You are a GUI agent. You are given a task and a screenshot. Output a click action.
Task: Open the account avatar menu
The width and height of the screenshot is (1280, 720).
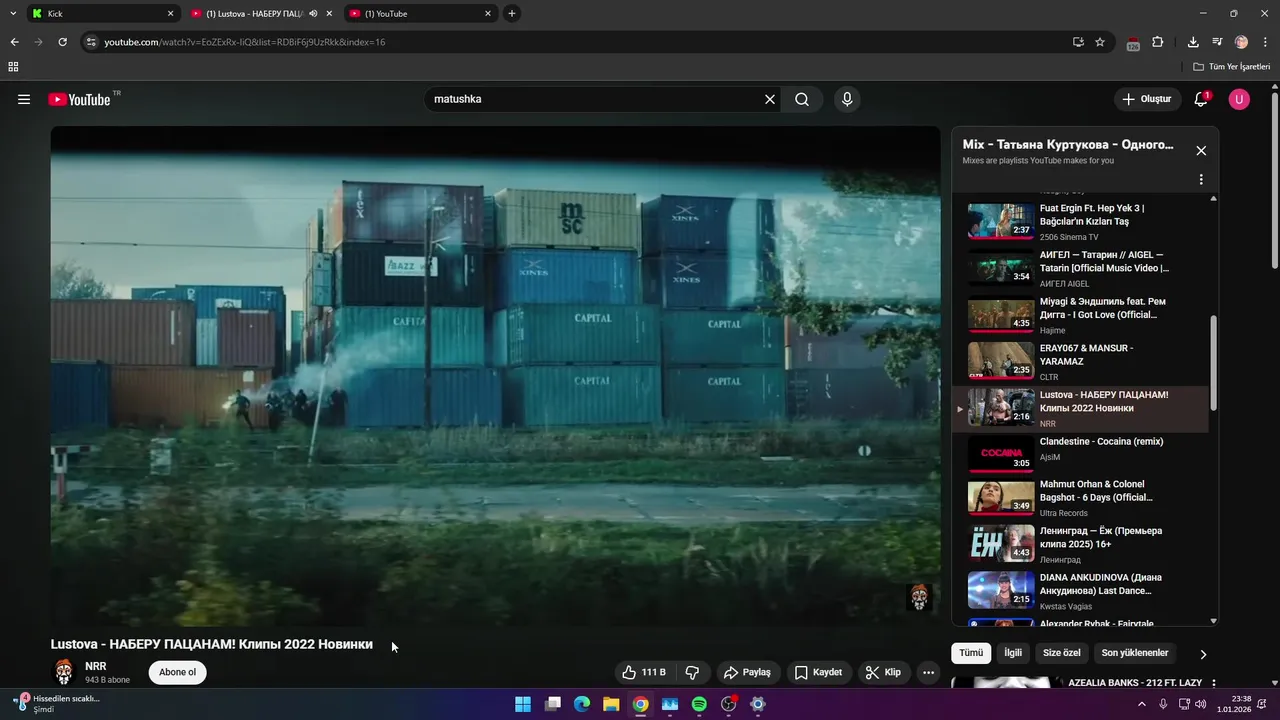point(1239,99)
